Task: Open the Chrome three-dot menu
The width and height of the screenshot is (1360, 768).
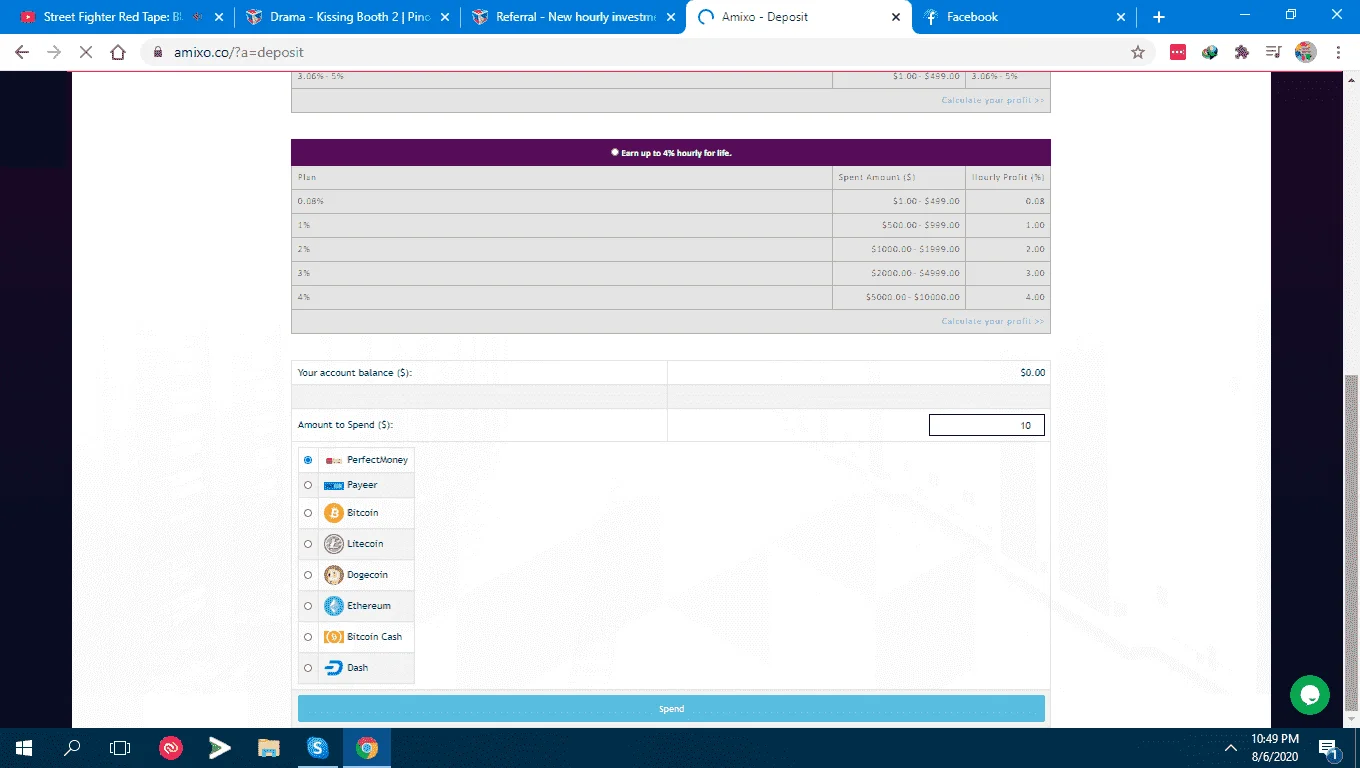Action: coord(1338,52)
